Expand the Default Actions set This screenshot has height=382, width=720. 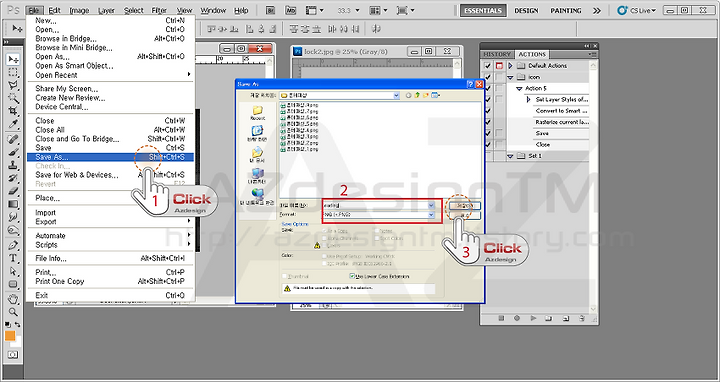click(x=510, y=66)
